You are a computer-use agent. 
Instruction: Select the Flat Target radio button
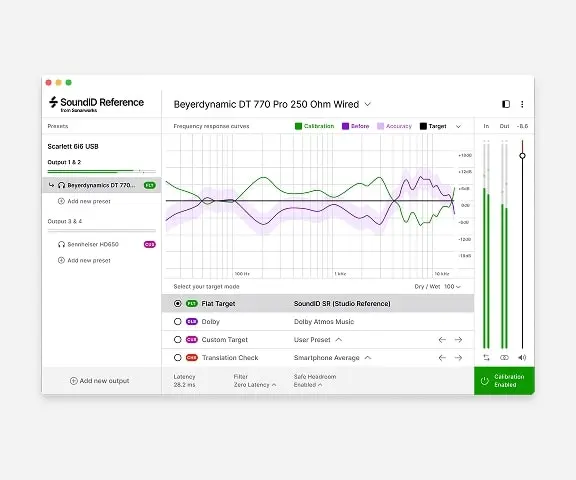[x=177, y=304]
